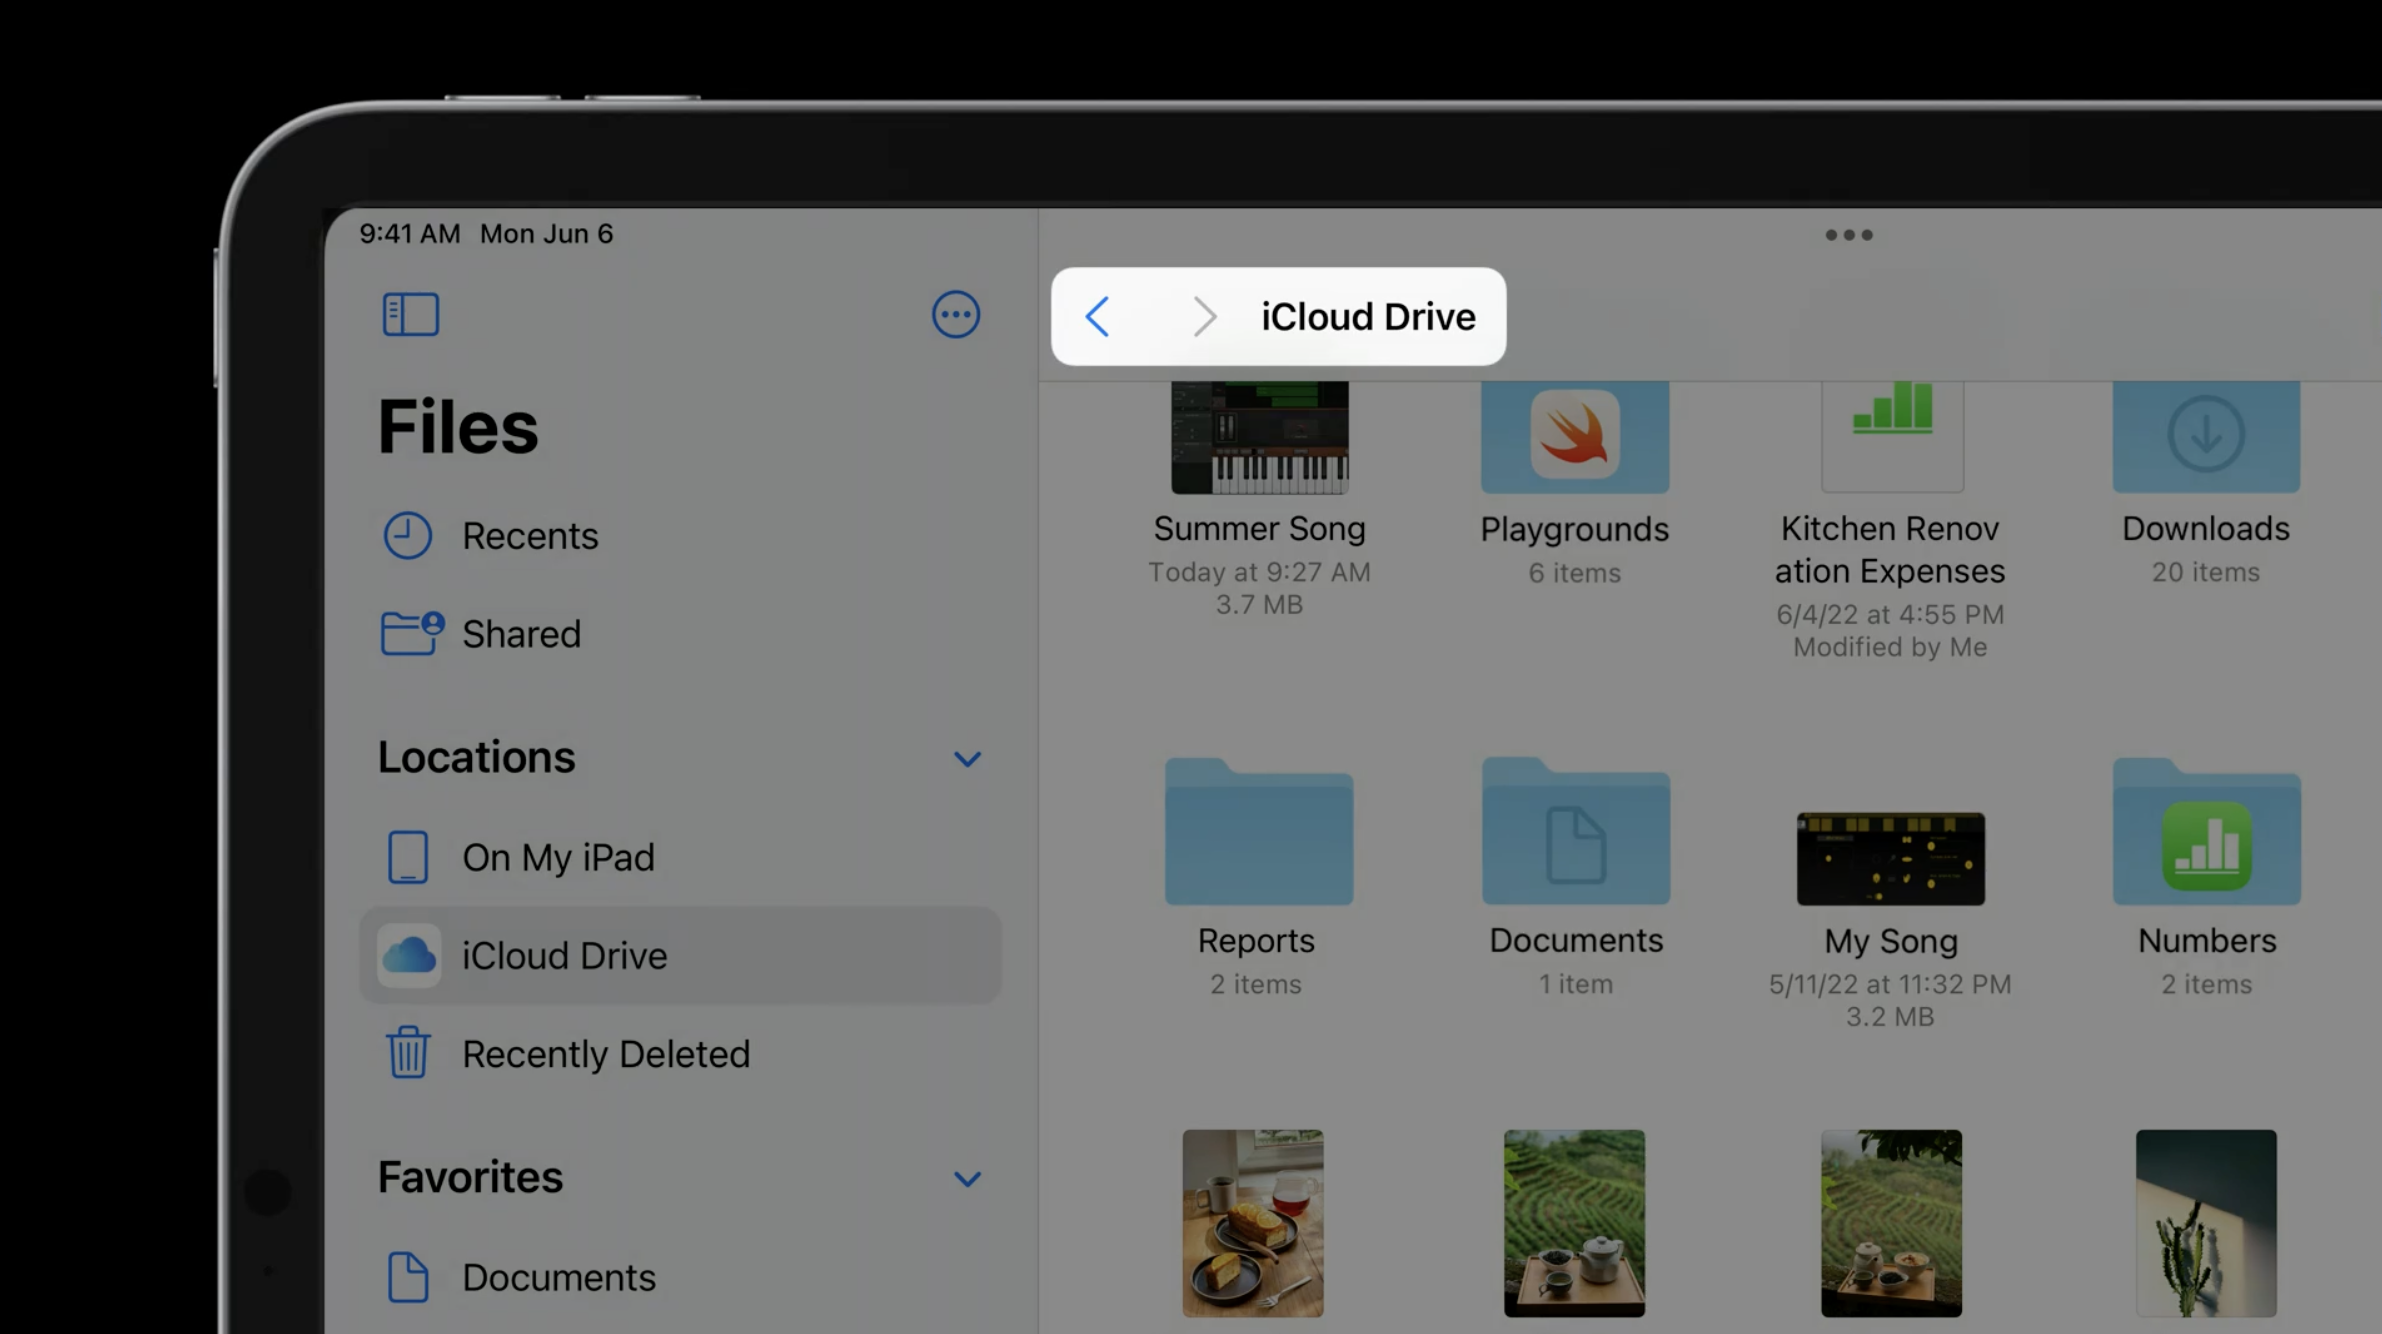Viewport: 2382px width, 1334px height.
Task: Open Recently Deleted trash
Action: 605,1054
